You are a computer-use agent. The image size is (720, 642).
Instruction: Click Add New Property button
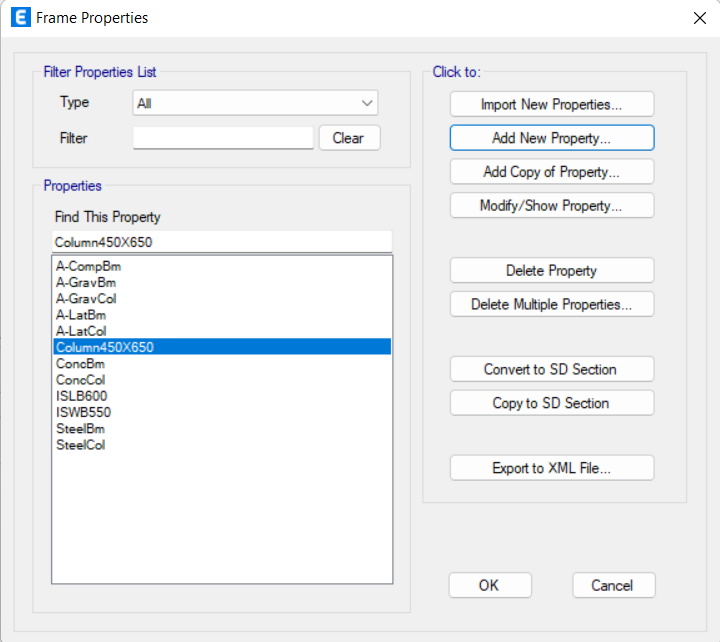[552, 138]
